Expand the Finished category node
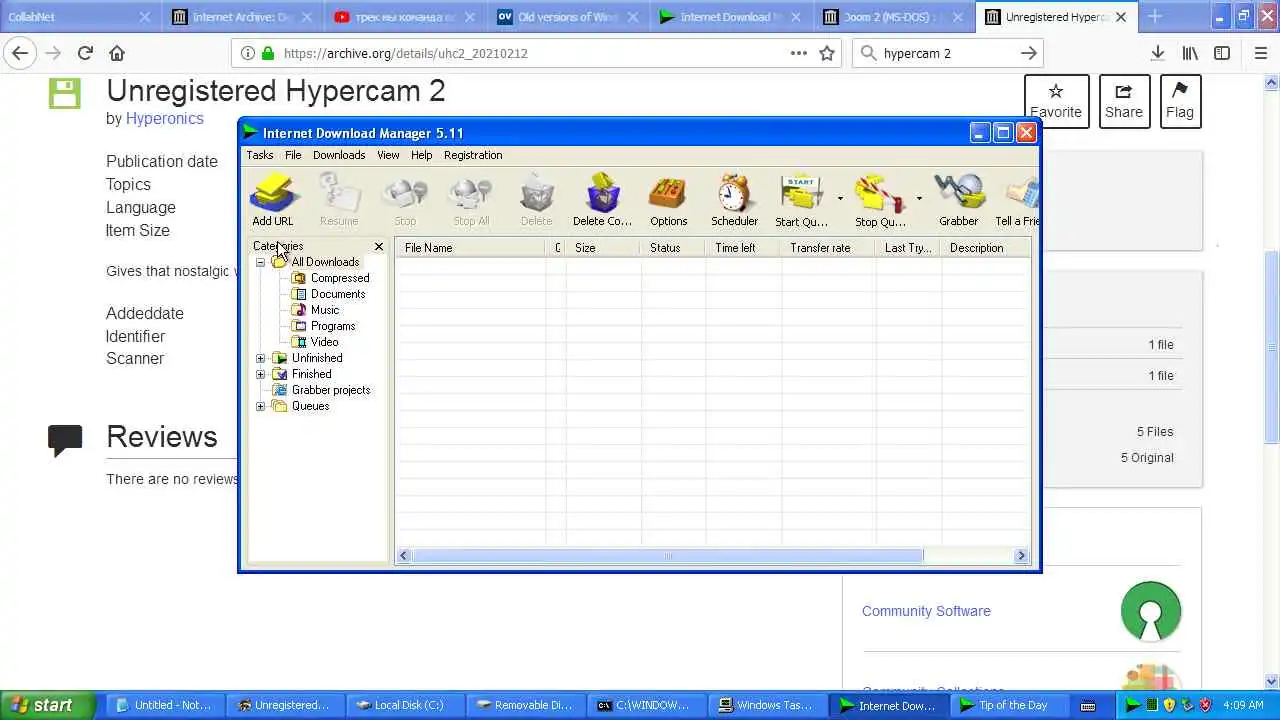Image resolution: width=1280 pixels, height=720 pixels. point(261,374)
